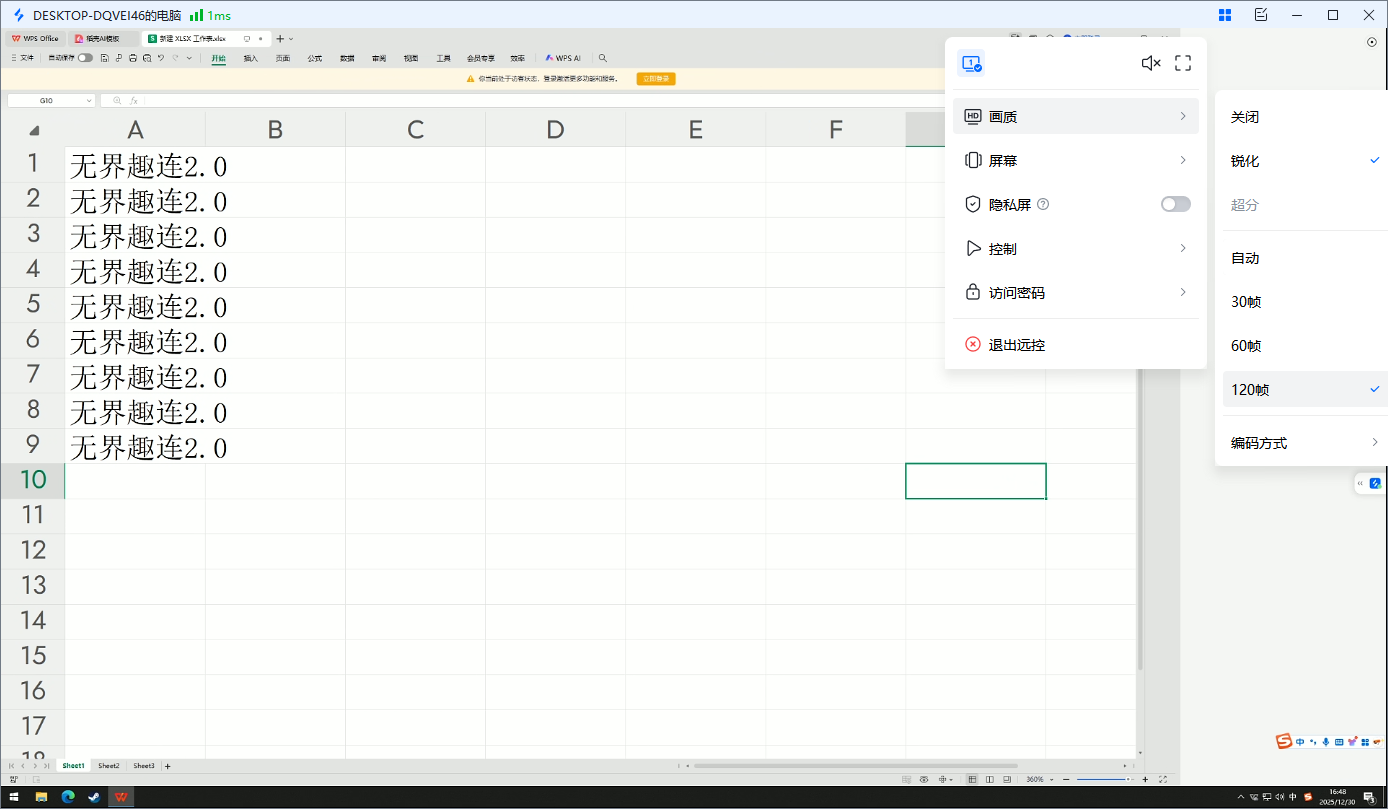The height and width of the screenshot is (809, 1388).
Task: Select the monitor 1 display icon
Action: click(971, 63)
